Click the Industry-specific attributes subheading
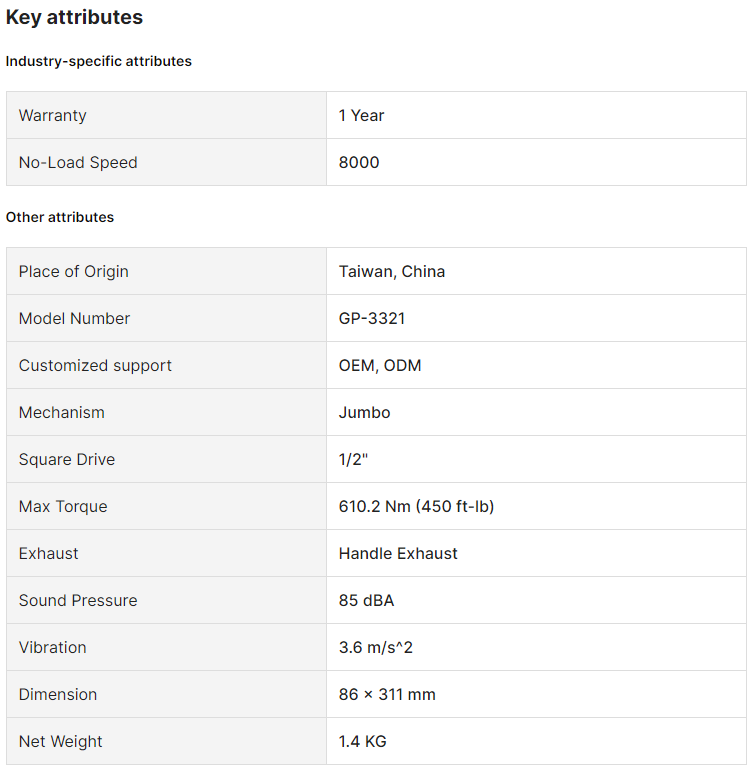 click(98, 61)
